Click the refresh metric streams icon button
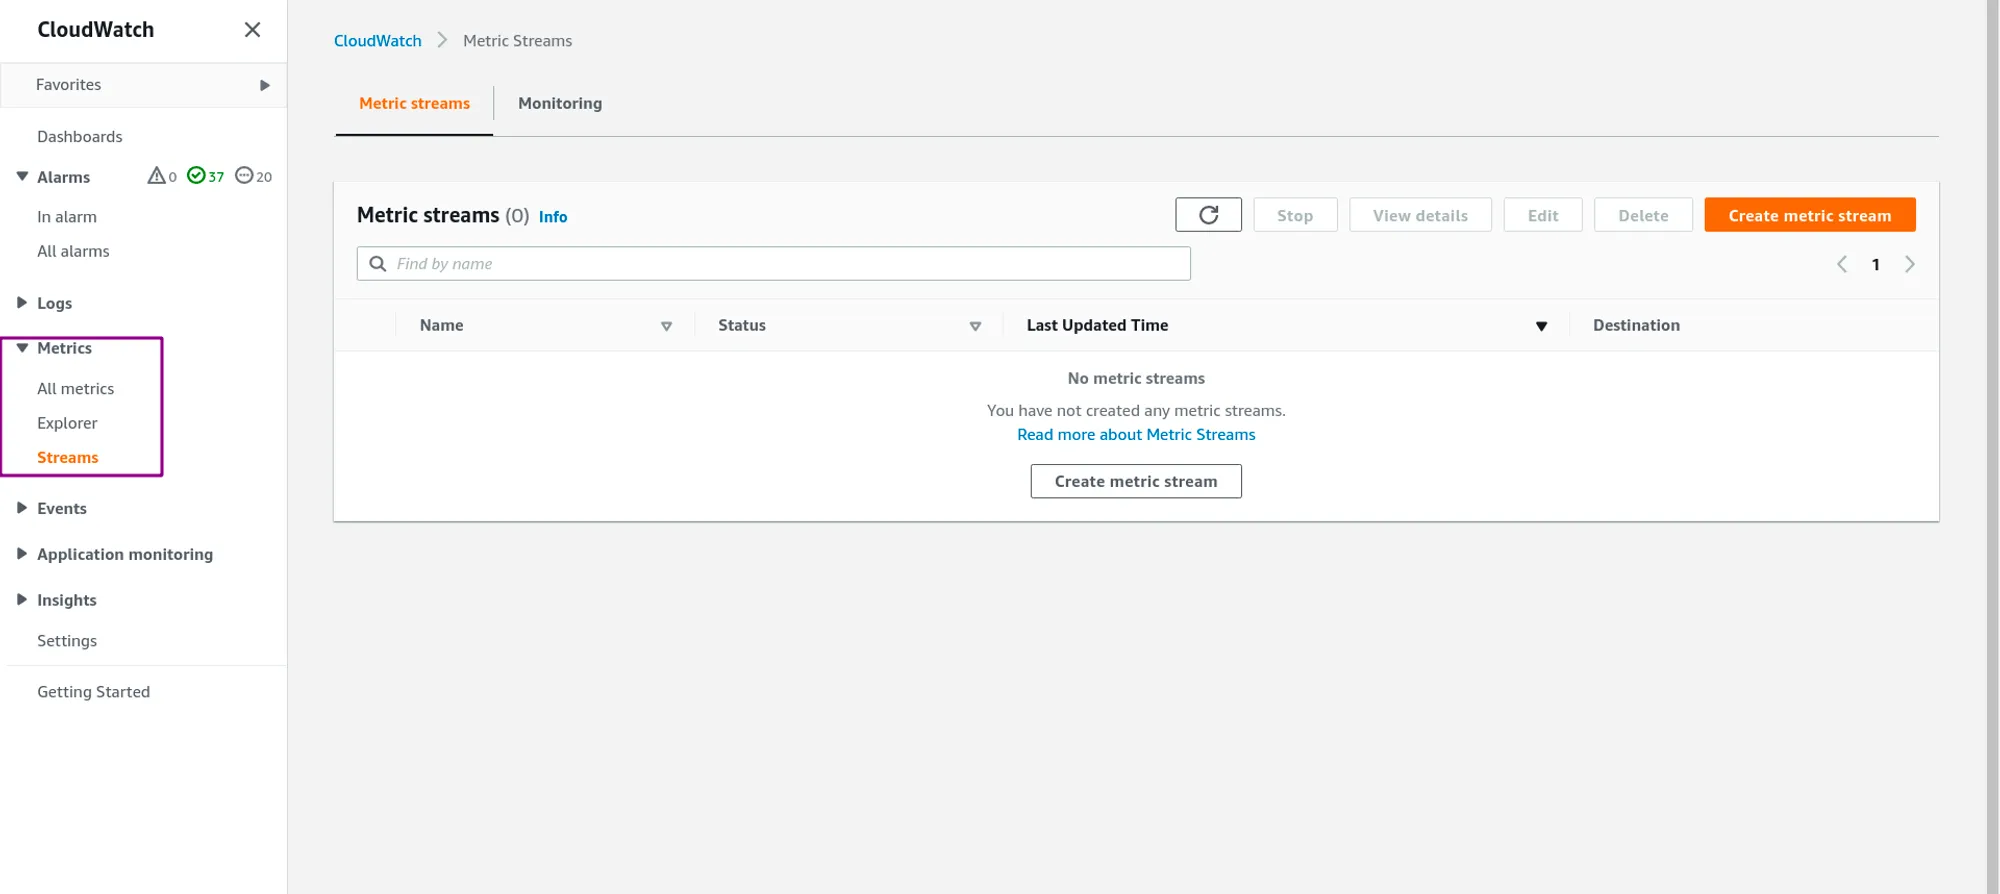The image size is (2000, 894). (1208, 215)
